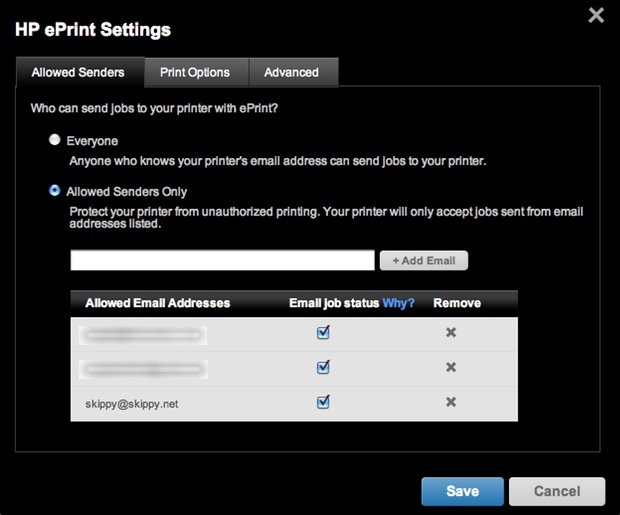Image resolution: width=620 pixels, height=515 pixels.
Task: Toggle email job status for second address
Action: [323, 368]
